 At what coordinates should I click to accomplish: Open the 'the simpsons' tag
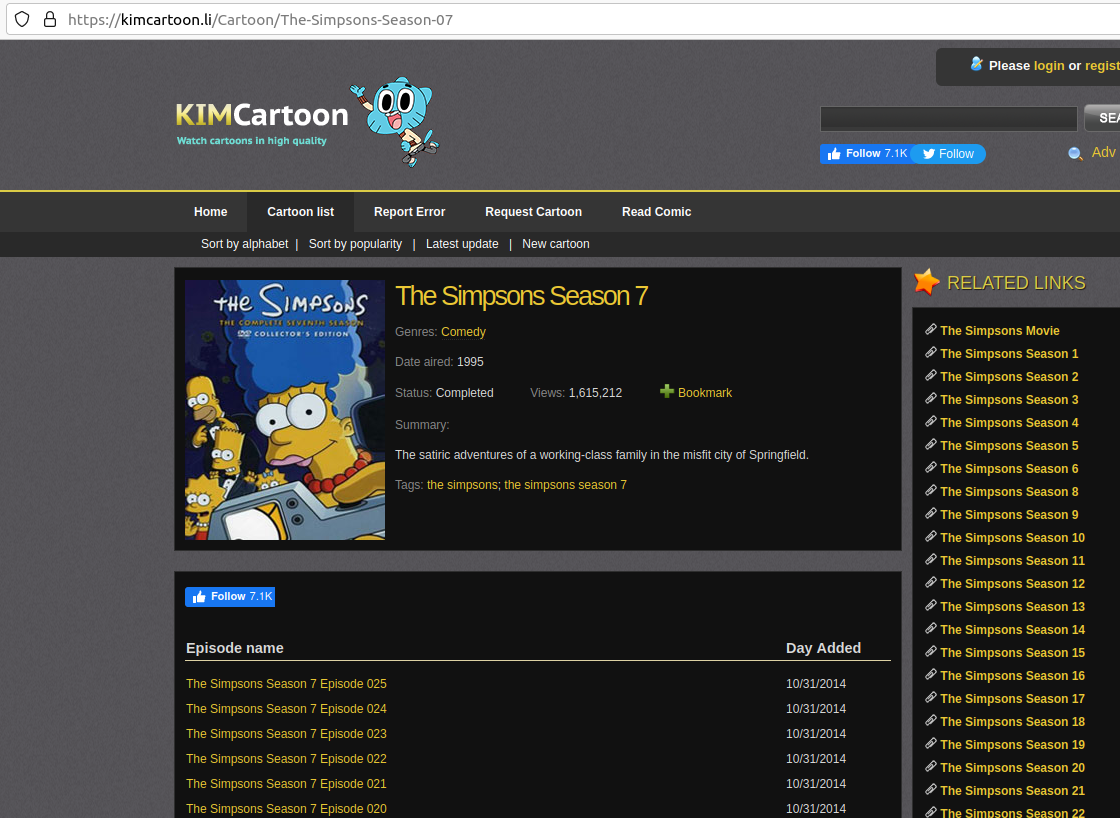pos(462,484)
